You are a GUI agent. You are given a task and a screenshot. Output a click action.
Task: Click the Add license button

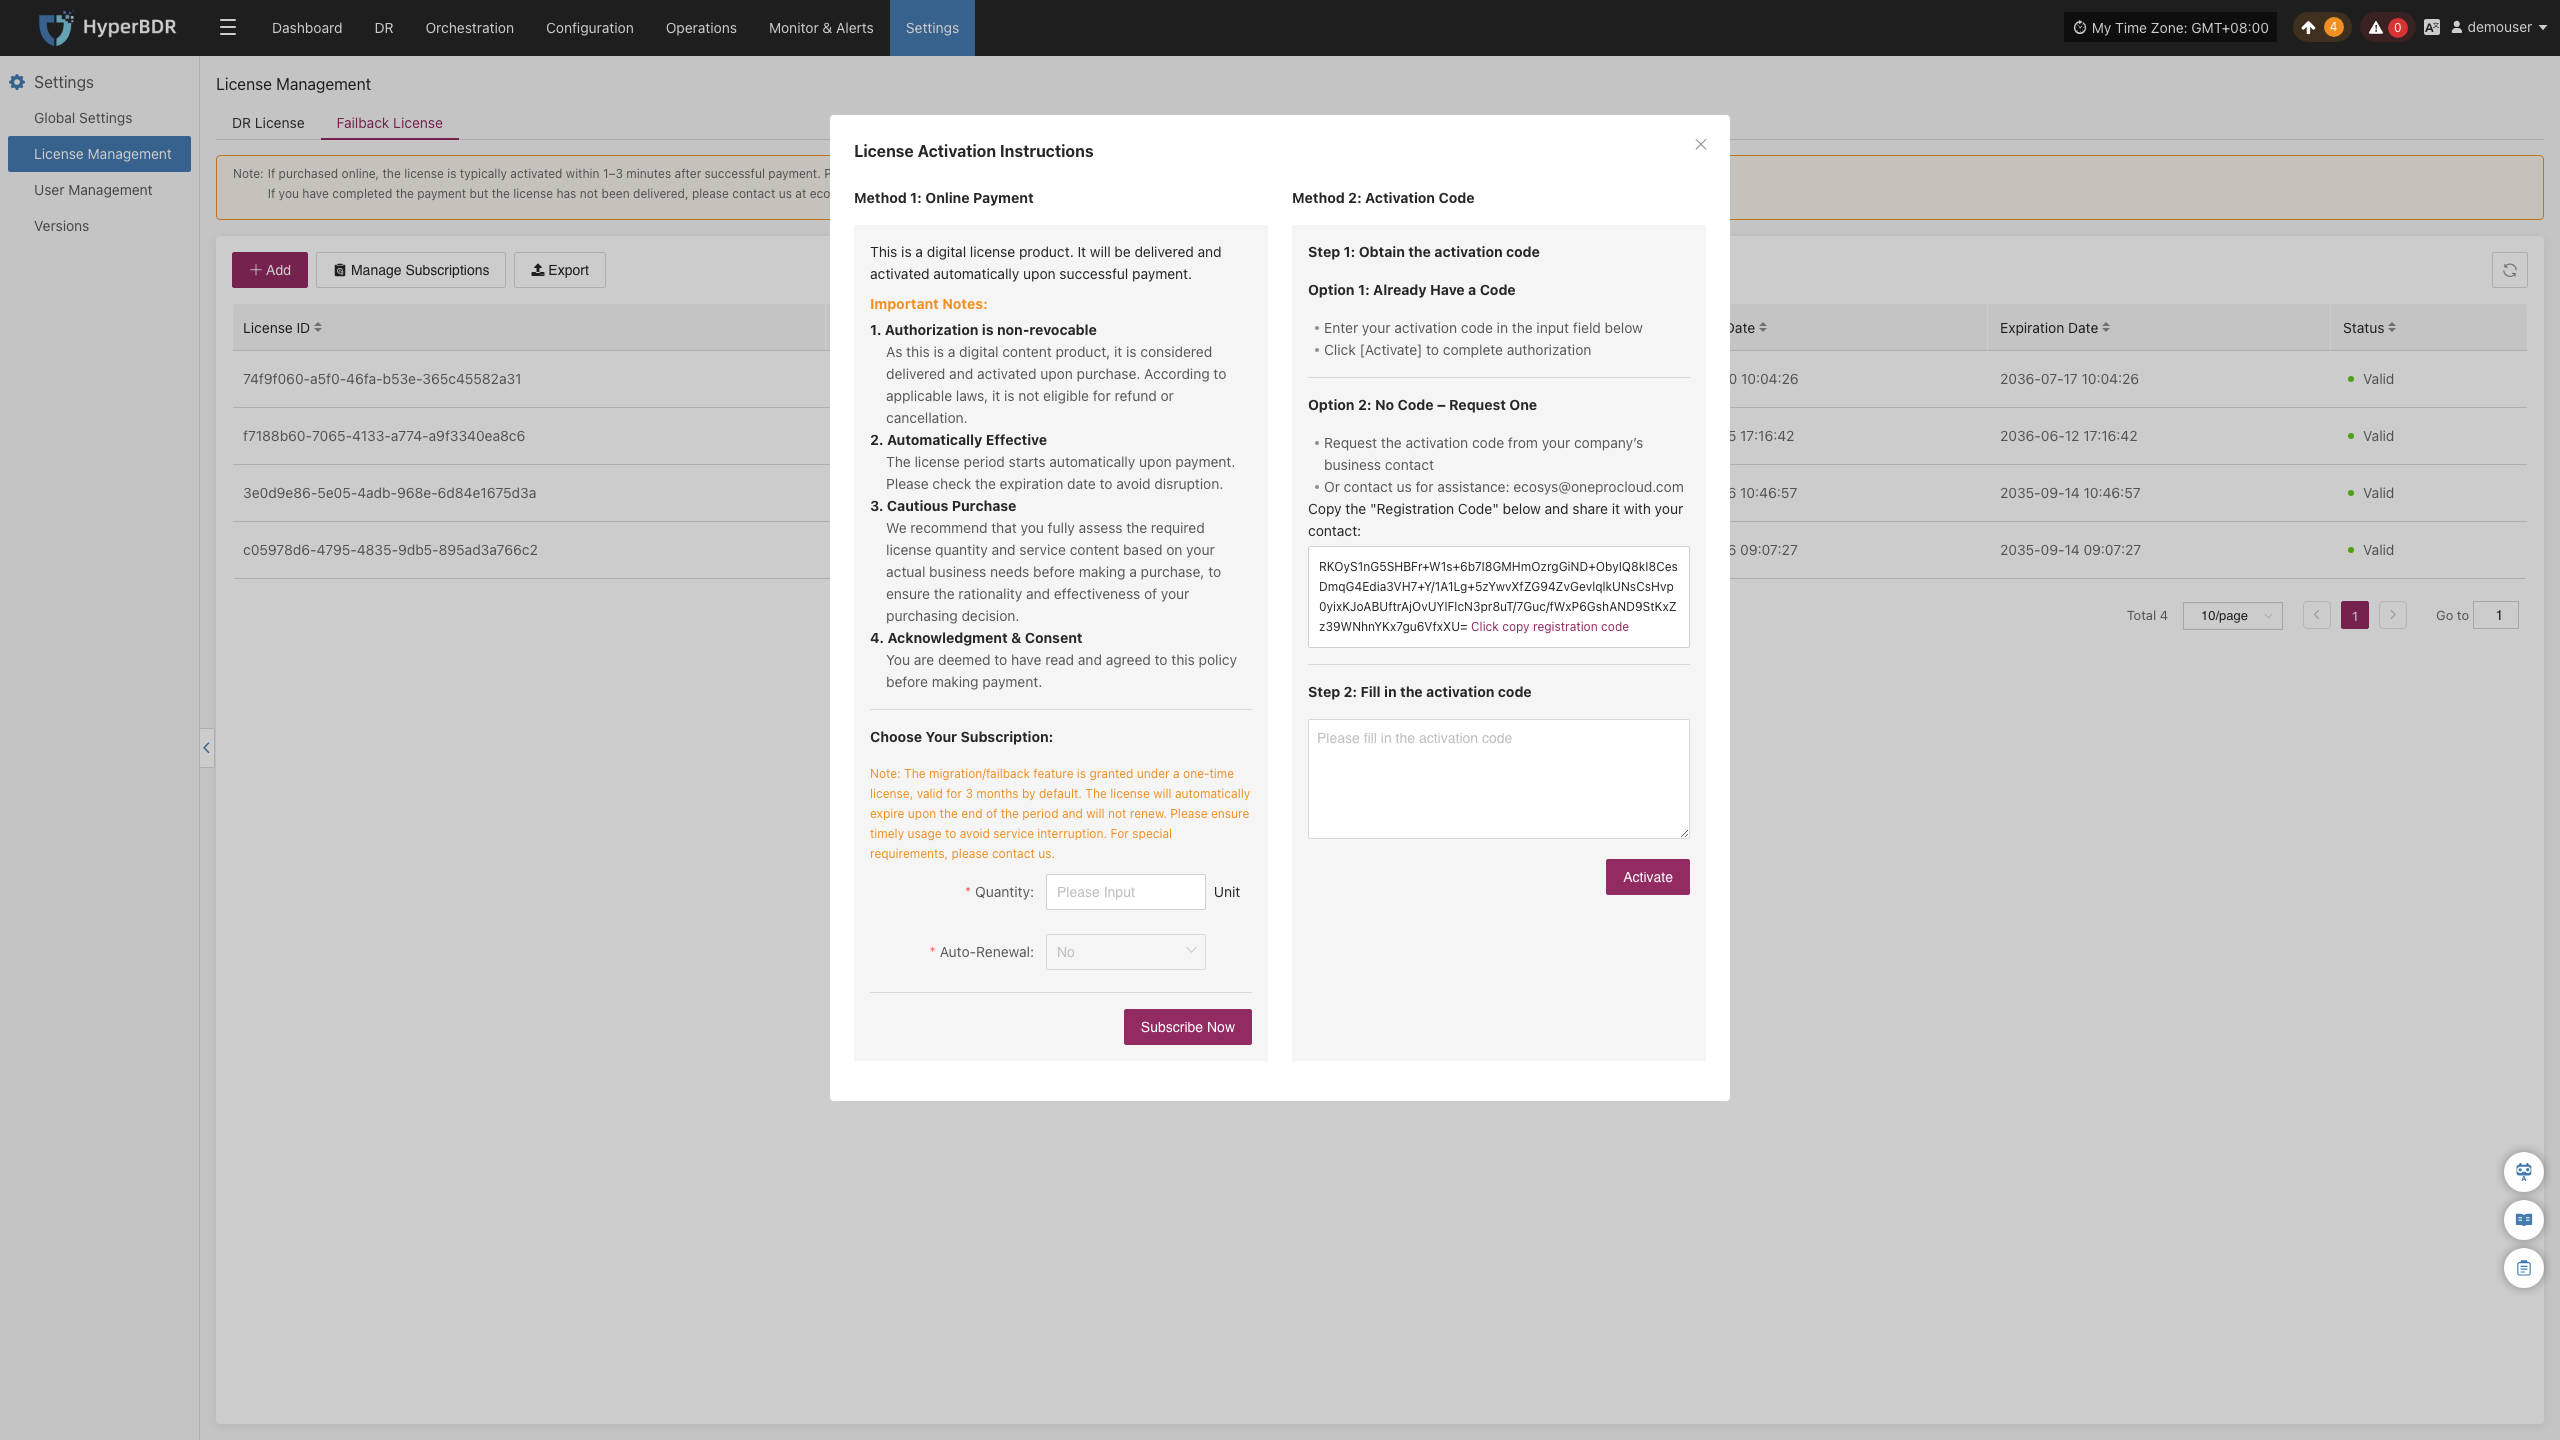point(270,270)
